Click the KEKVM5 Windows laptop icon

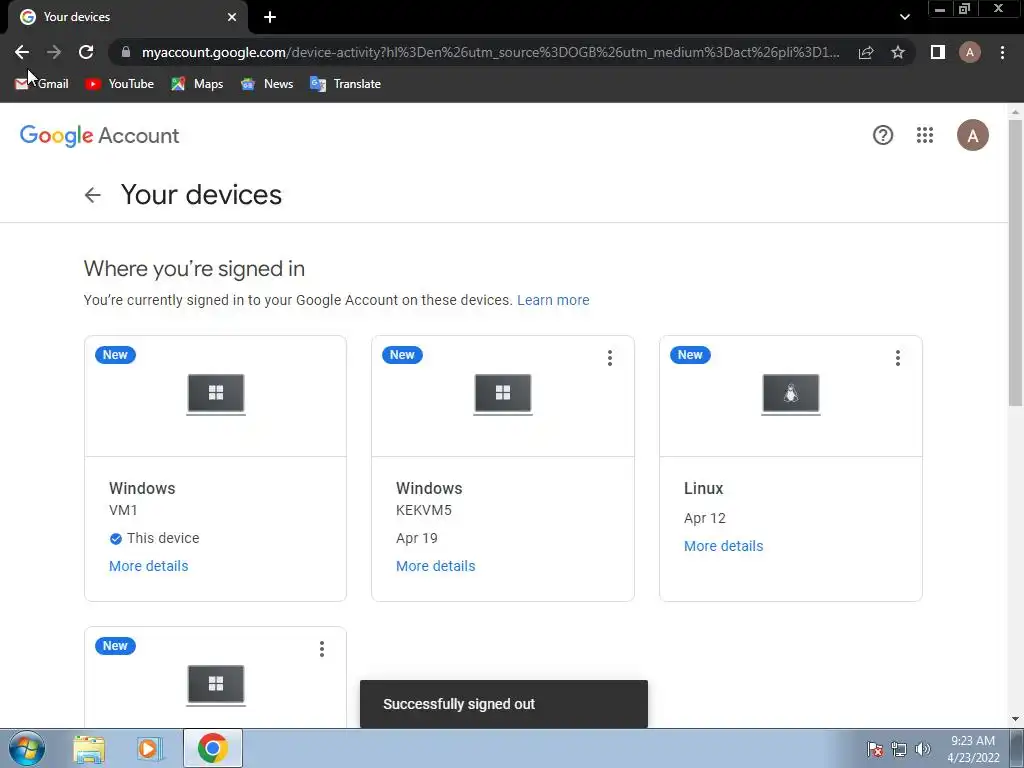point(503,394)
